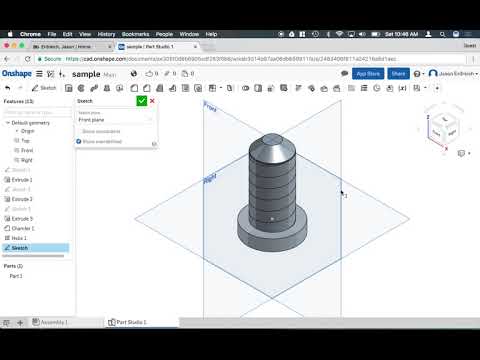This screenshot has width=480, height=360.
Task: Select Hole 1 in the feature list
Action: pyautogui.click(x=19, y=238)
